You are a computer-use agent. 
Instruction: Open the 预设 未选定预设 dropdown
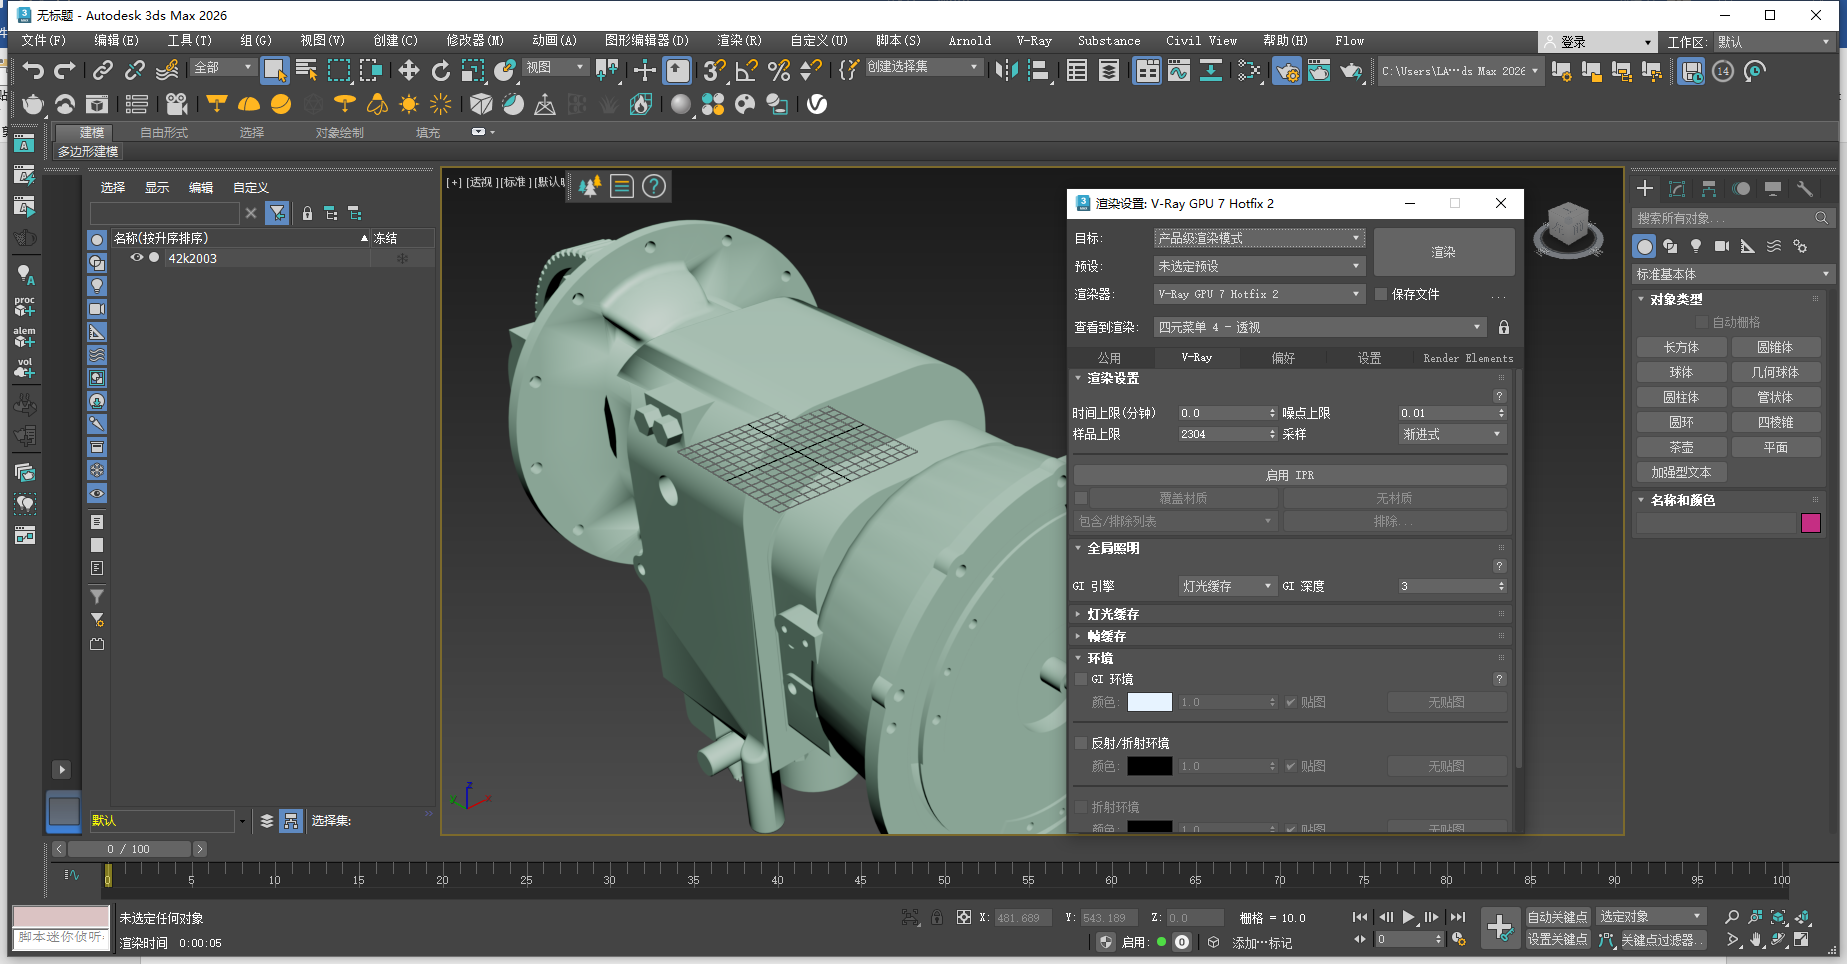tap(1259, 266)
